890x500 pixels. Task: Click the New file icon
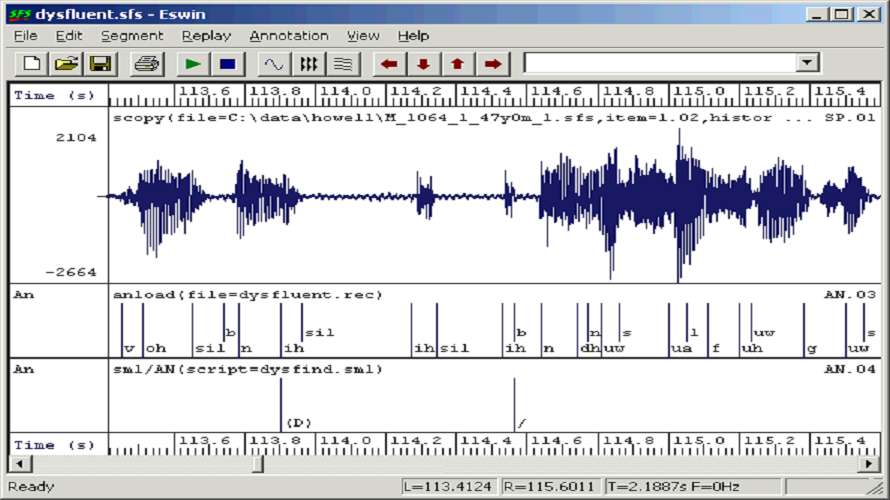pos(32,64)
